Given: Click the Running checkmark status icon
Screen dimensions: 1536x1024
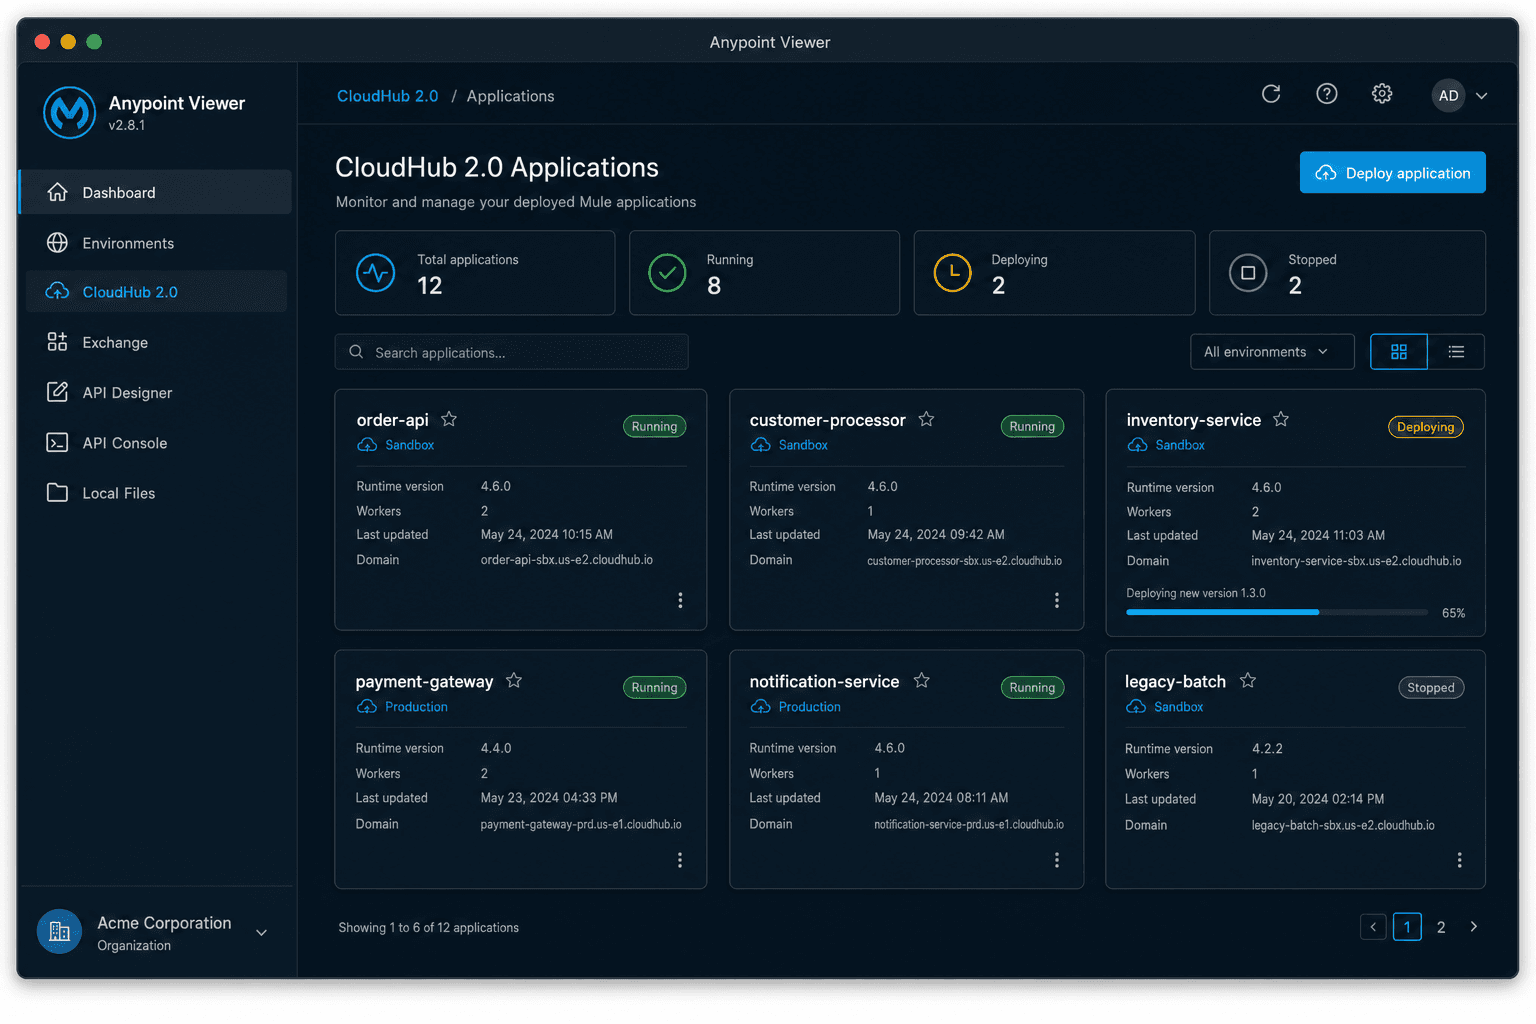Looking at the screenshot, I should pos(667,273).
